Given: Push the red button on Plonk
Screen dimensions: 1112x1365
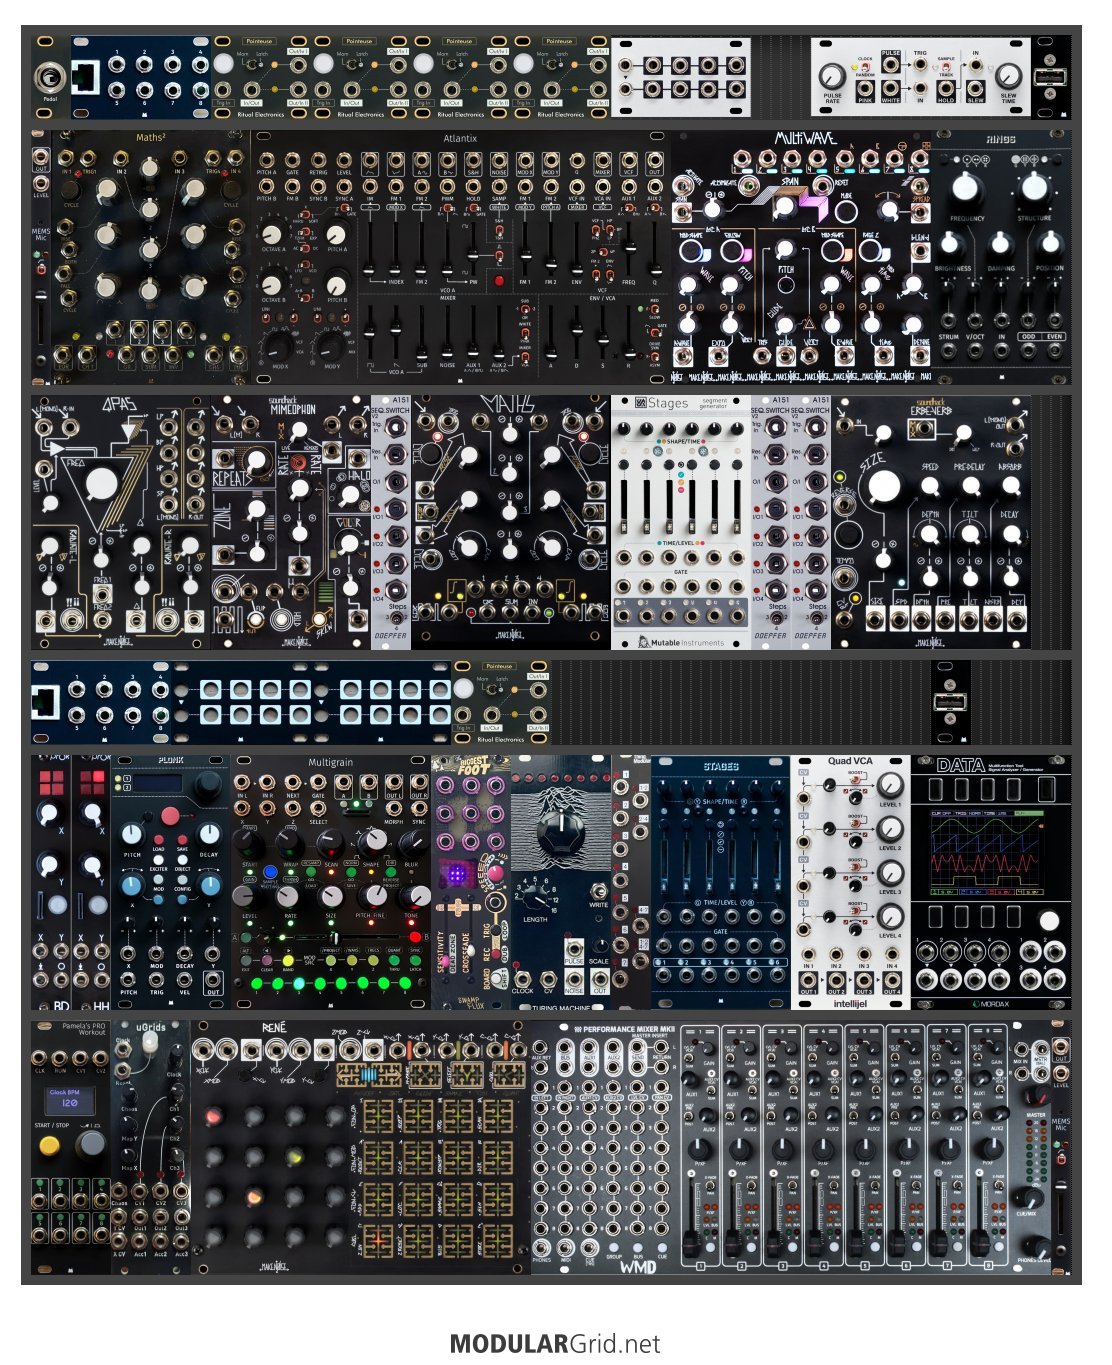Looking at the screenshot, I should 170,815.
